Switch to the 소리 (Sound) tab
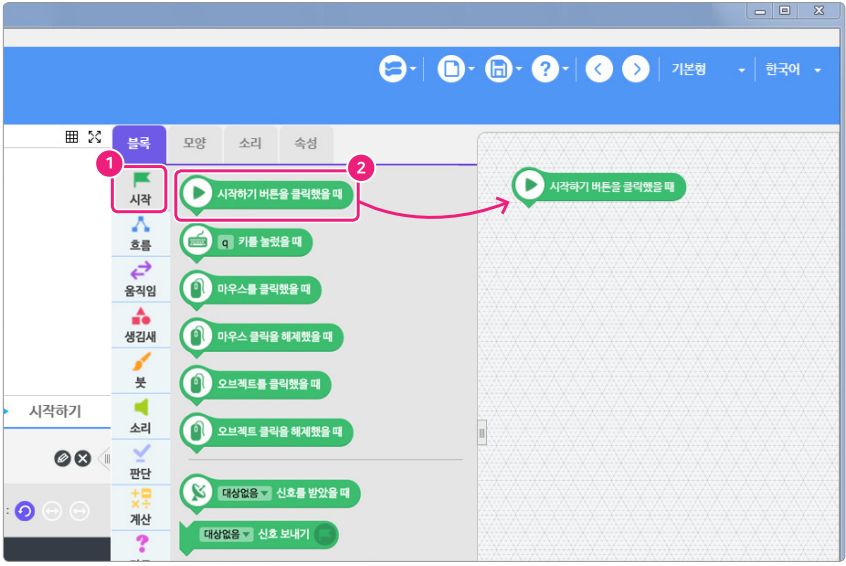 pyautogui.click(x=250, y=143)
